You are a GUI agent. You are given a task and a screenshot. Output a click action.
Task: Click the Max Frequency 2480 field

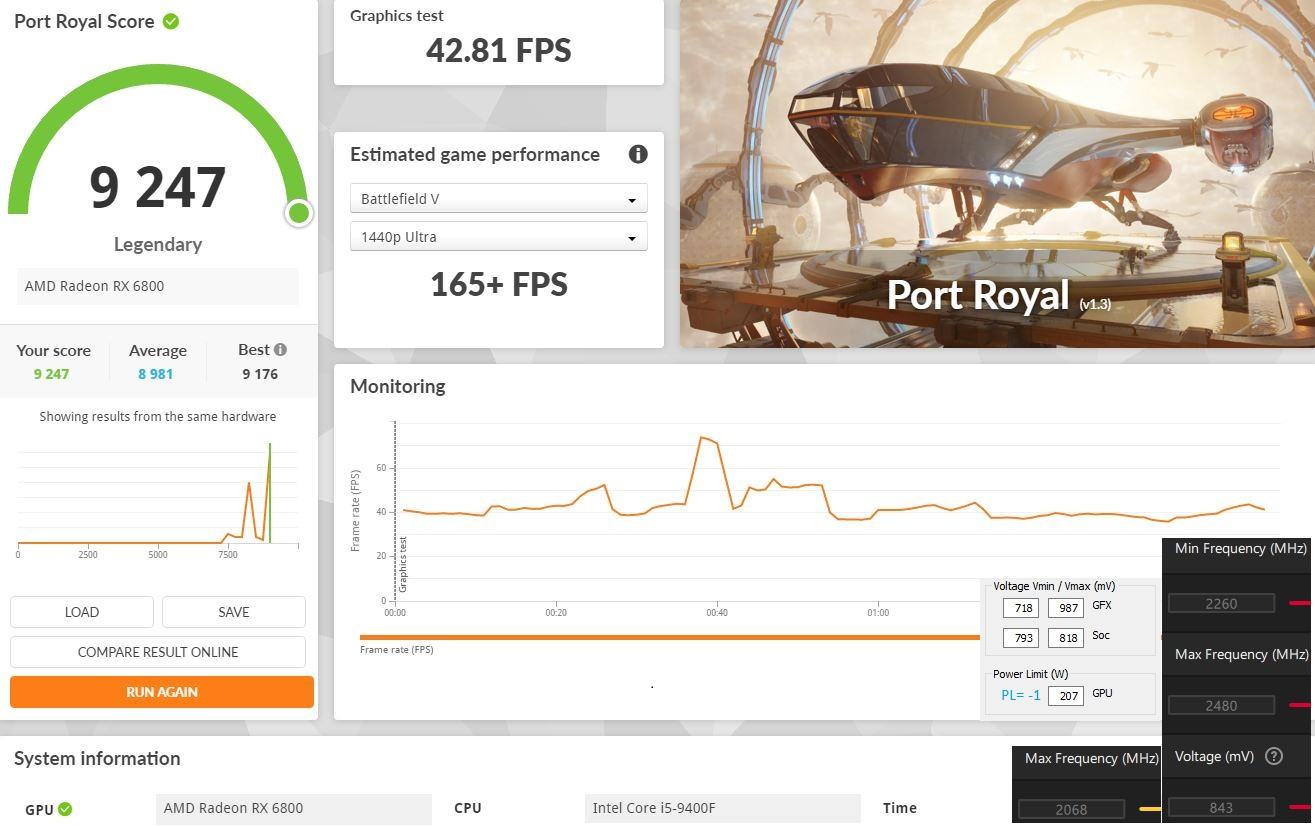1221,705
